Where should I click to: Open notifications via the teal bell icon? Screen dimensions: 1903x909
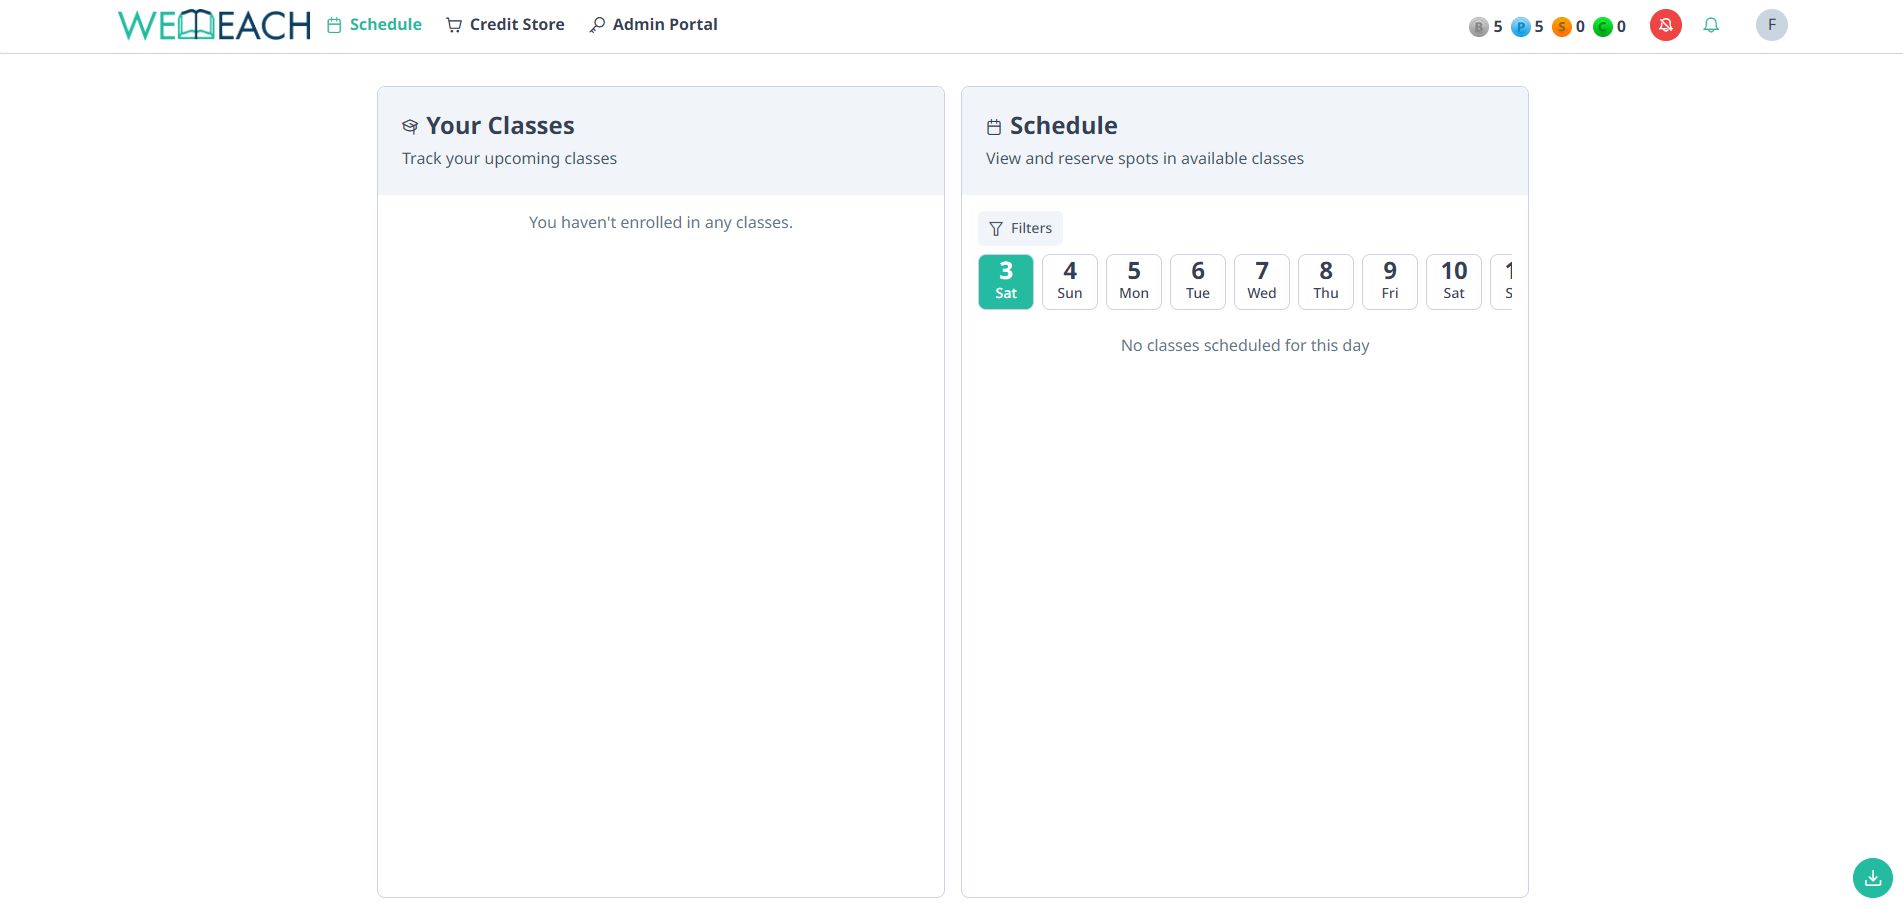click(x=1711, y=25)
